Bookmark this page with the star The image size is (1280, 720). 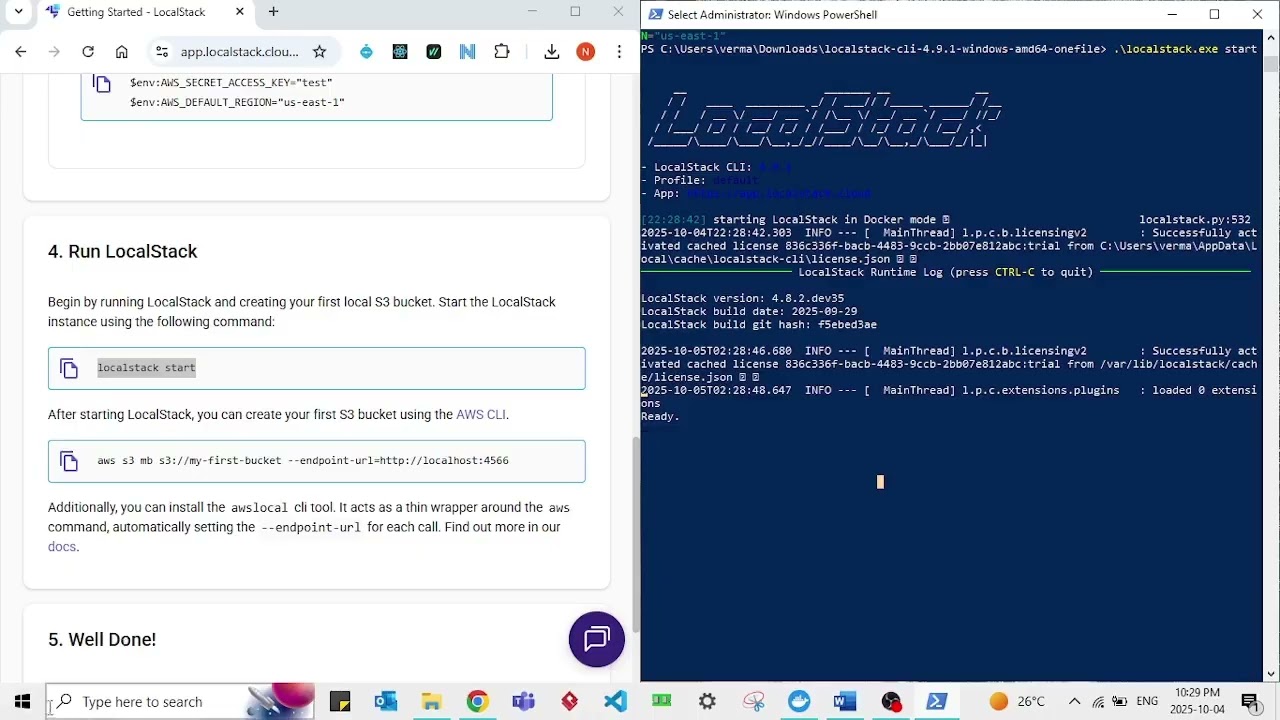[319, 52]
